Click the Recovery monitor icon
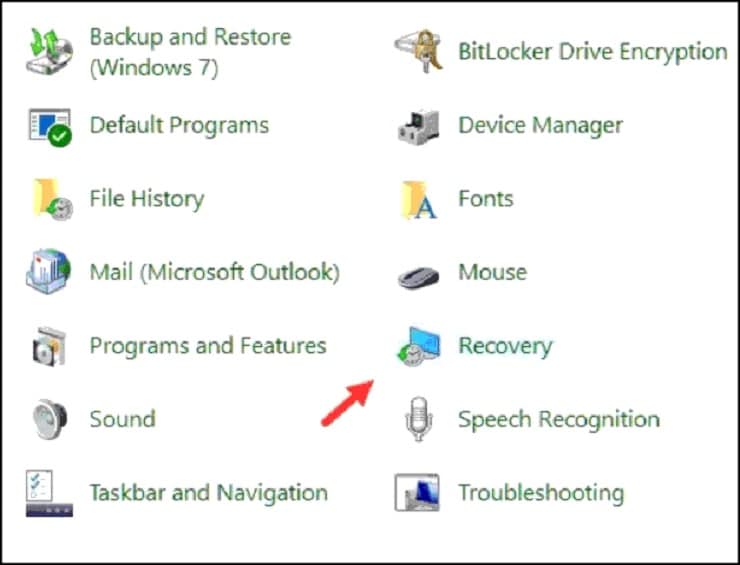The width and height of the screenshot is (740, 565). pos(418,346)
